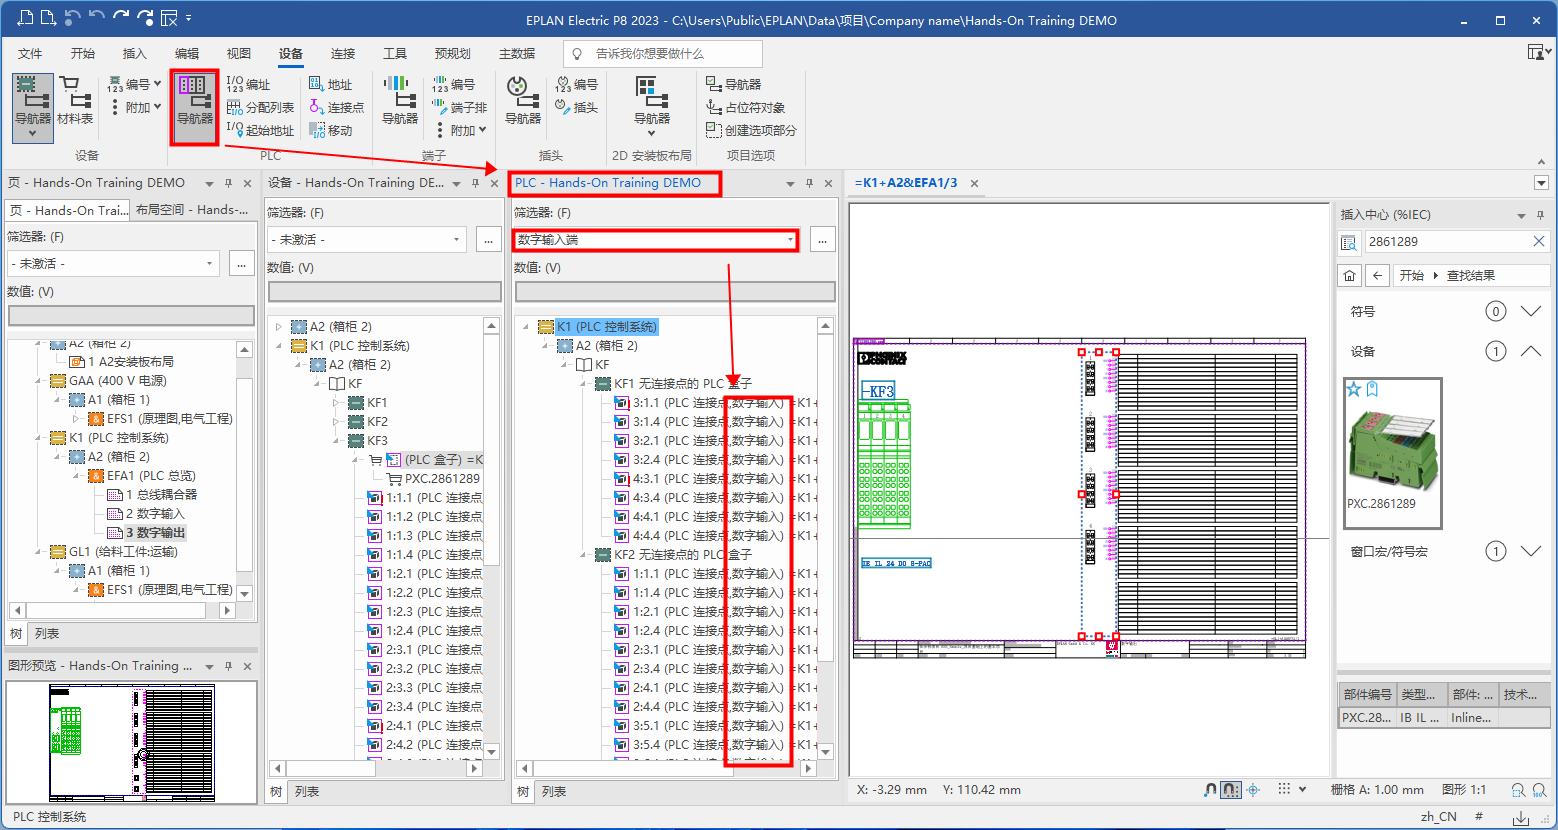Open the grid size dropdown arrow
This screenshot has width=1558, height=830.
1303,789
